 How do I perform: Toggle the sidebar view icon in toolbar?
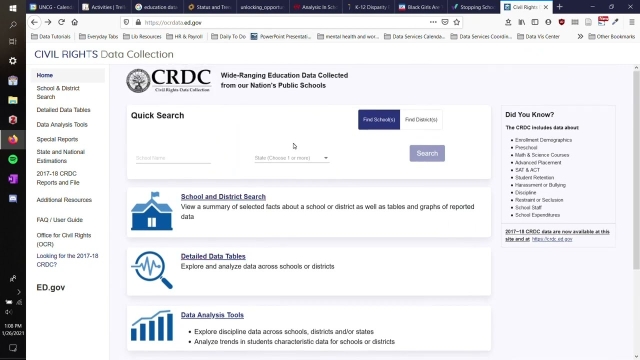pyautogui.click(x=535, y=22)
